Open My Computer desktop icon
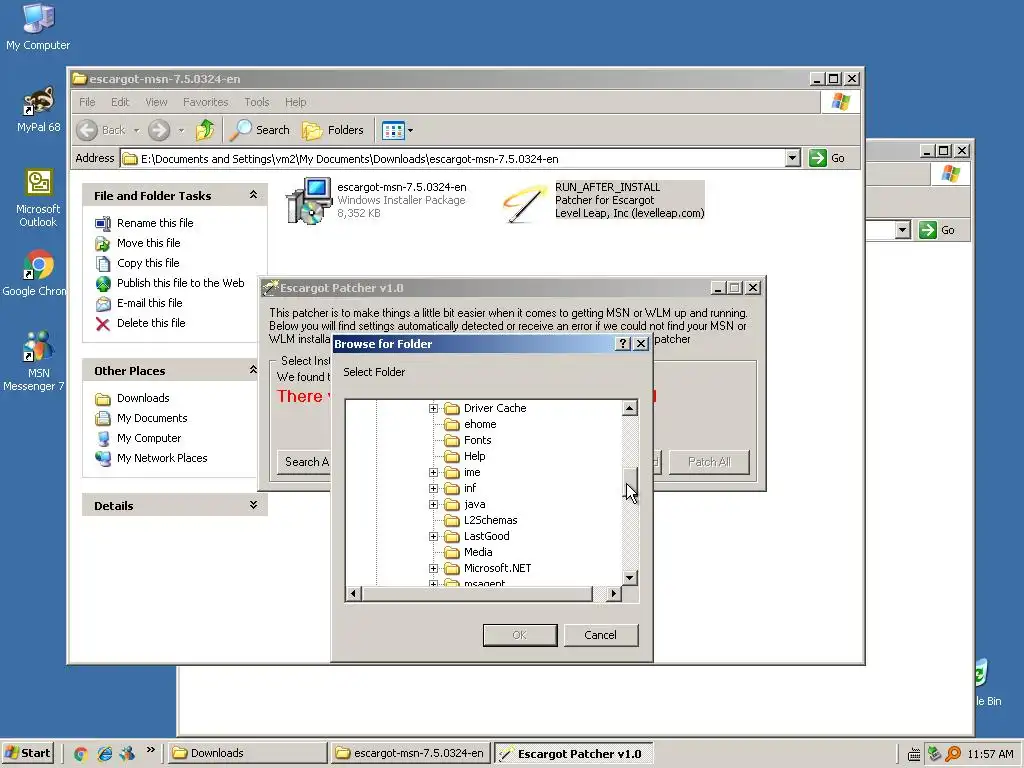This screenshot has width=1024, height=768. pyautogui.click(x=38, y=27)
